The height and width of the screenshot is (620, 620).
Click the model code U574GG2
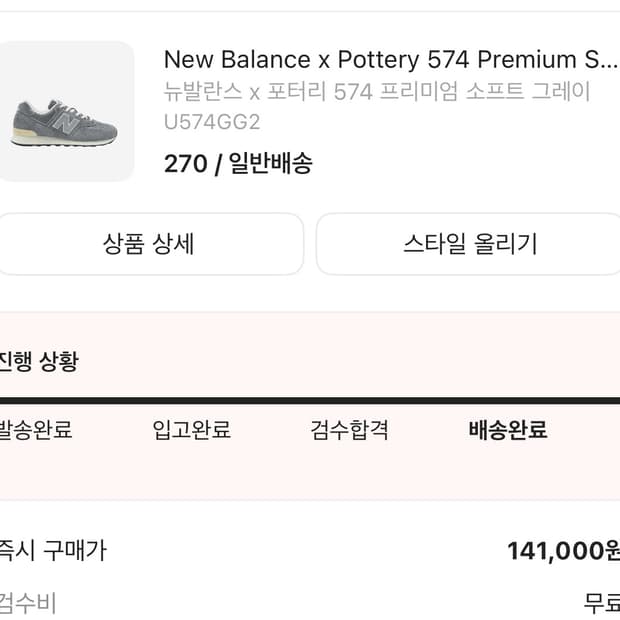click(x=211, y=123)
